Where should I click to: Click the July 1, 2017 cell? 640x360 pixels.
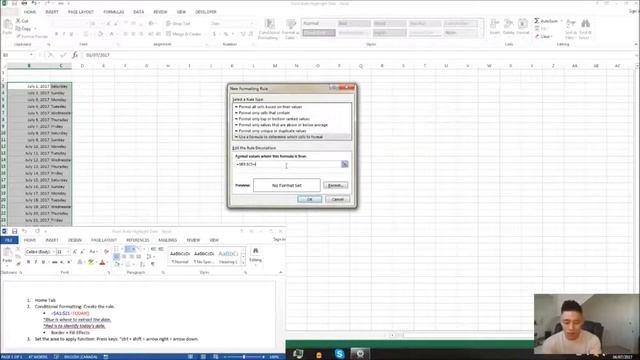click(x=29, y=86)
